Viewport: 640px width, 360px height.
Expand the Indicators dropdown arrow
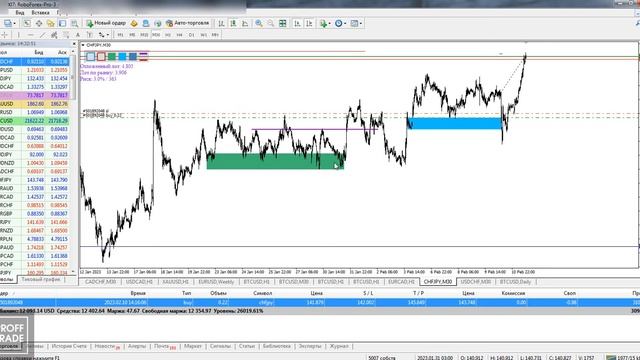[329, 23]
